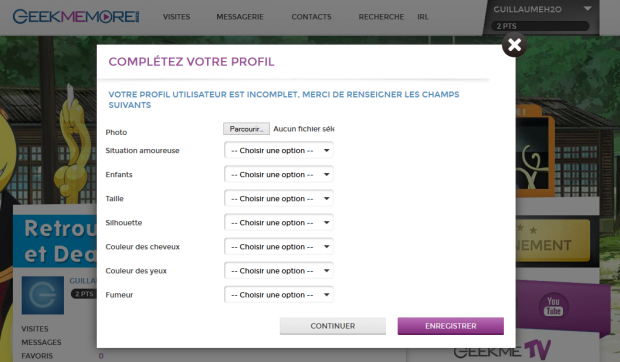620x362 pixels.
Task: Click the Continuer button
Action: [333, 326]
